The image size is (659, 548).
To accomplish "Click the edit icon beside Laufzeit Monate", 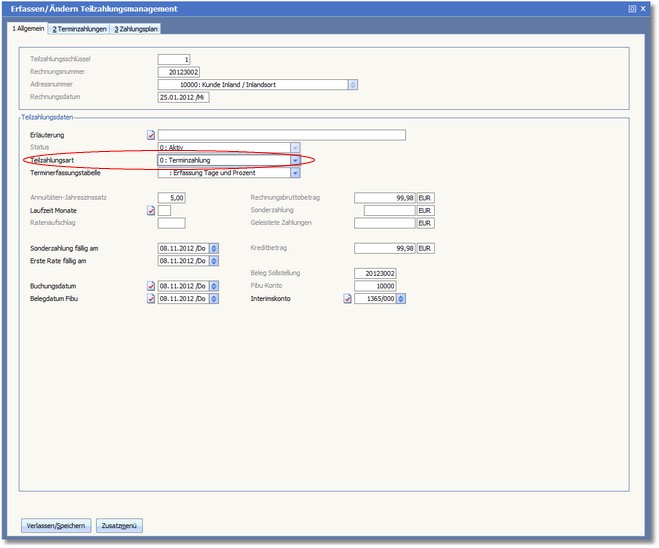I will point(151,211).
